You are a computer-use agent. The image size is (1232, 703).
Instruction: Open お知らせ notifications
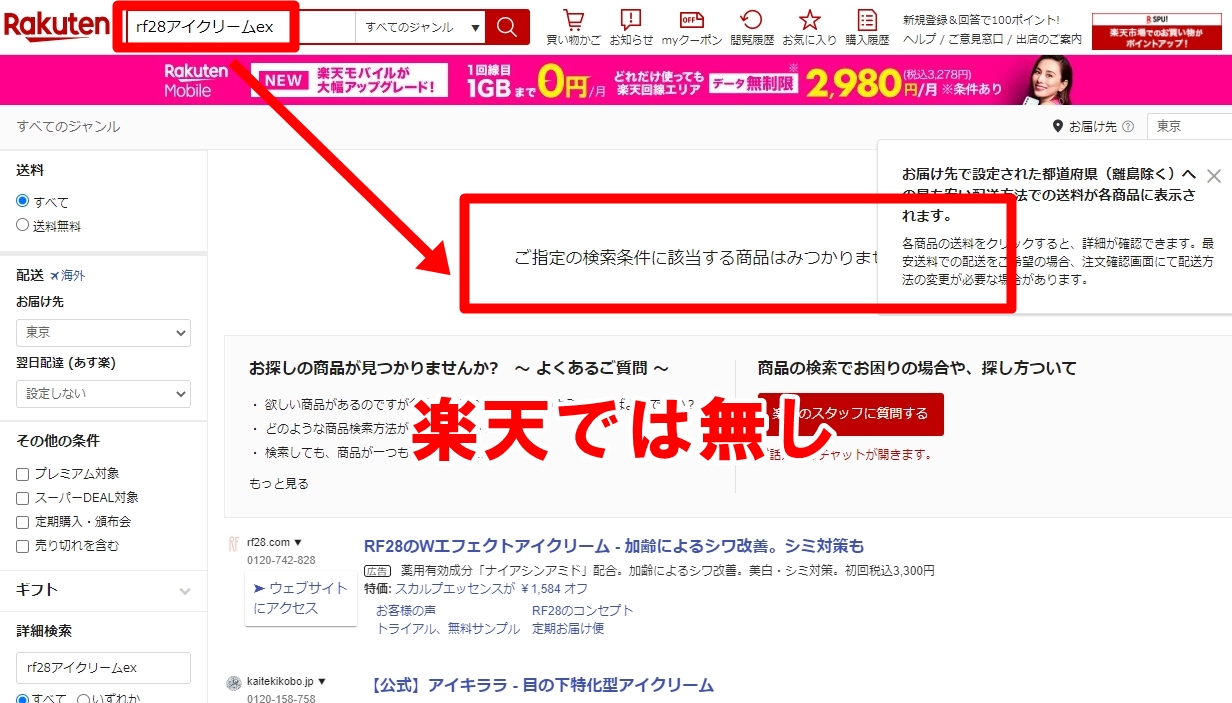click(631, 27)
